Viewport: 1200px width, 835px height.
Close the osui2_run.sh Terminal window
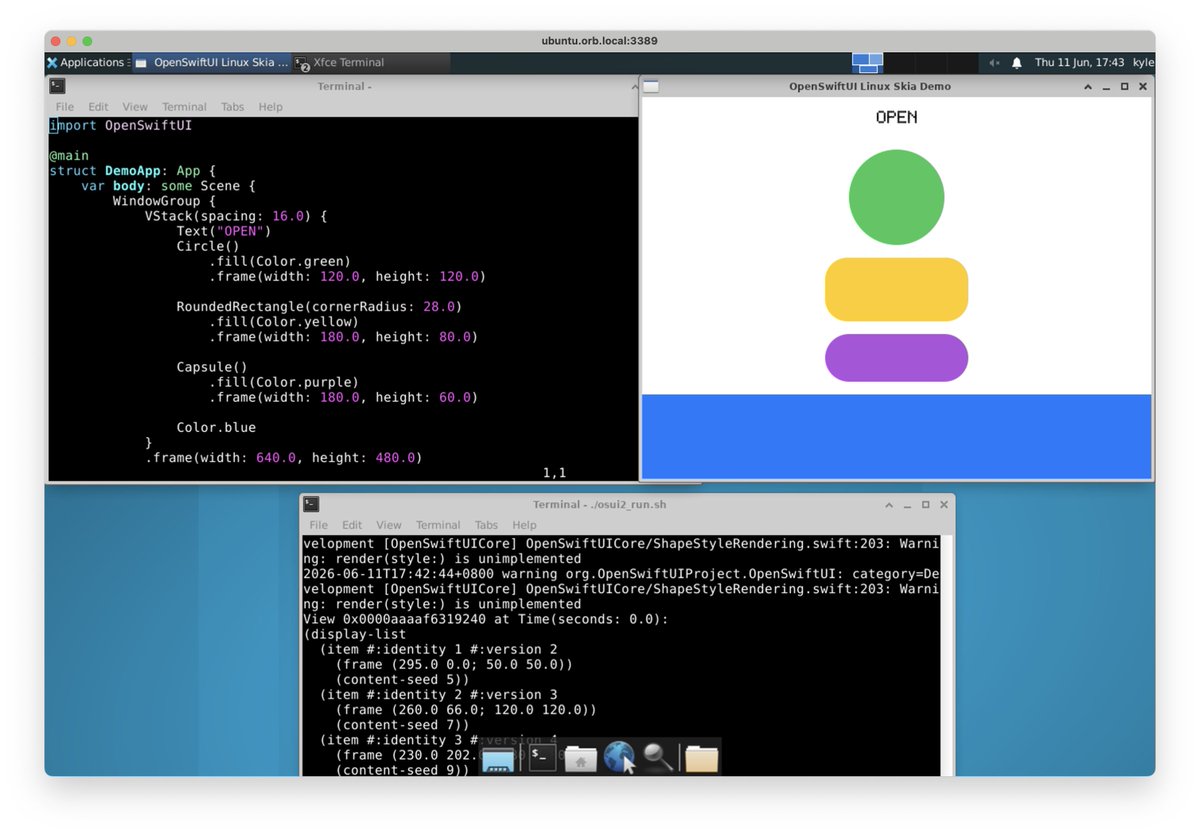944,505
